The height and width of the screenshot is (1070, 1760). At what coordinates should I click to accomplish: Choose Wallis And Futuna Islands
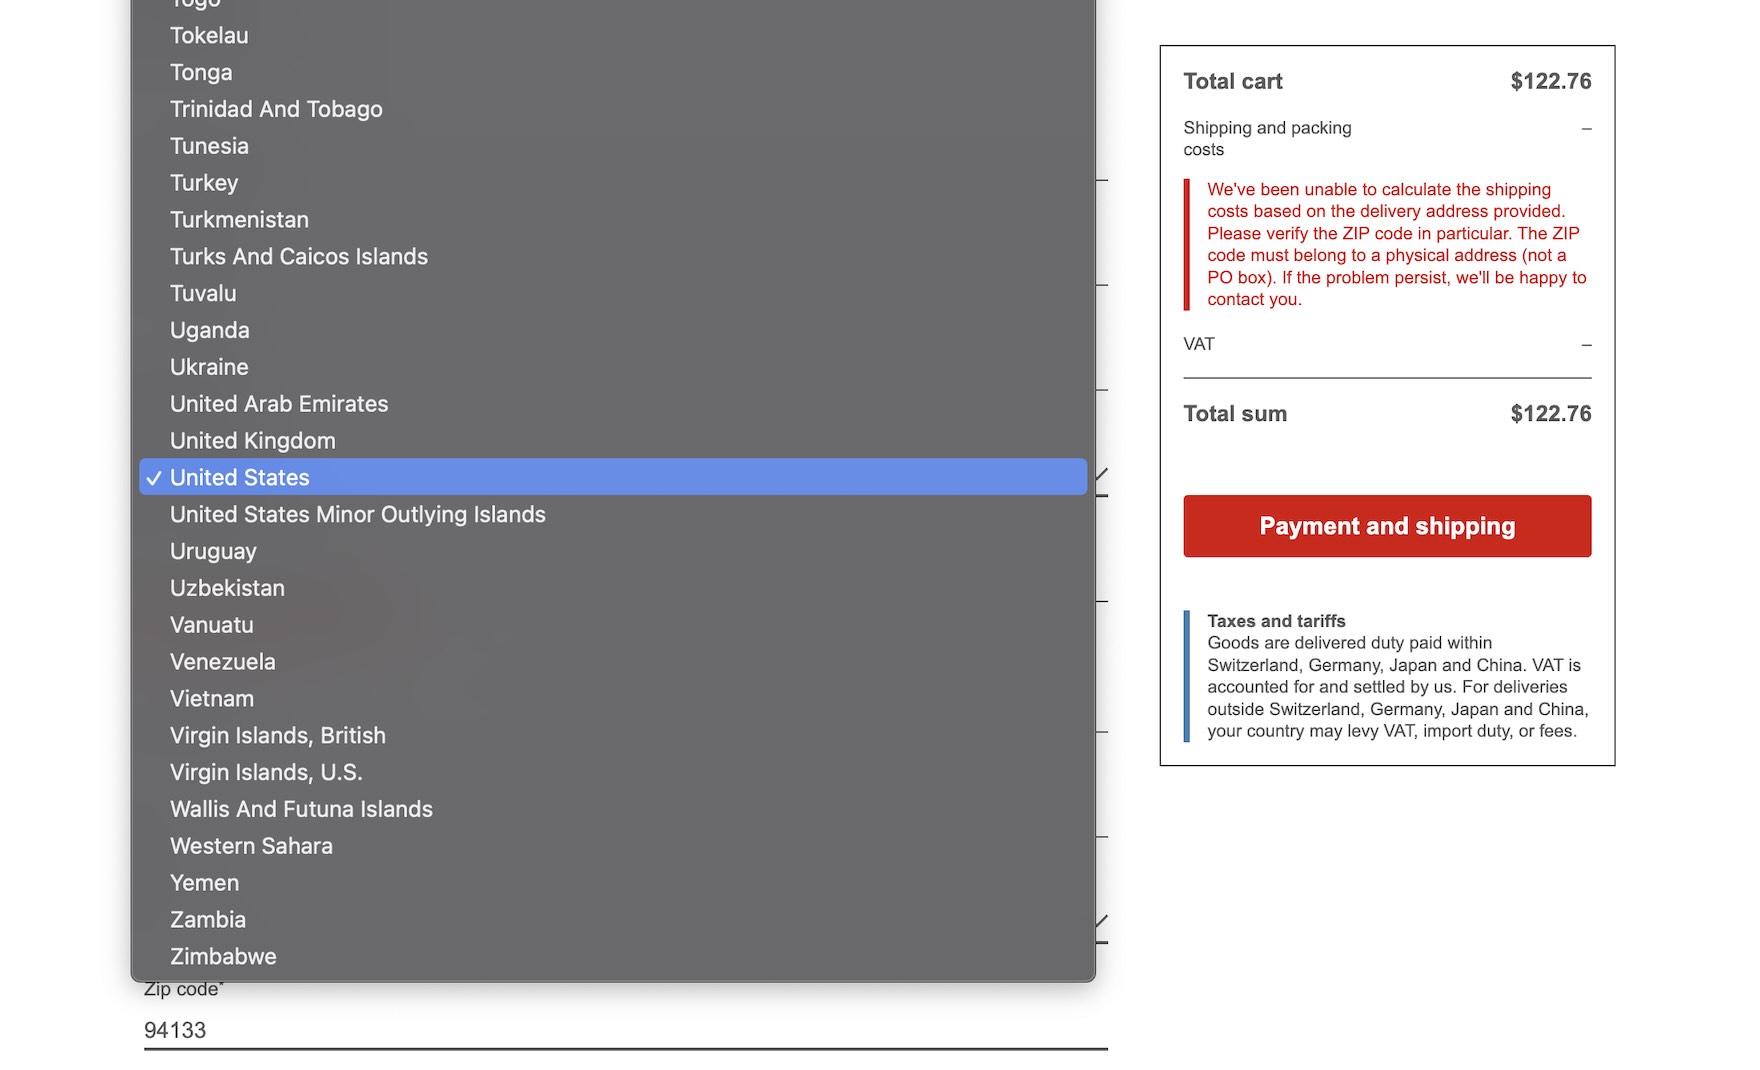pyautogui.click(x=301, y=810)
